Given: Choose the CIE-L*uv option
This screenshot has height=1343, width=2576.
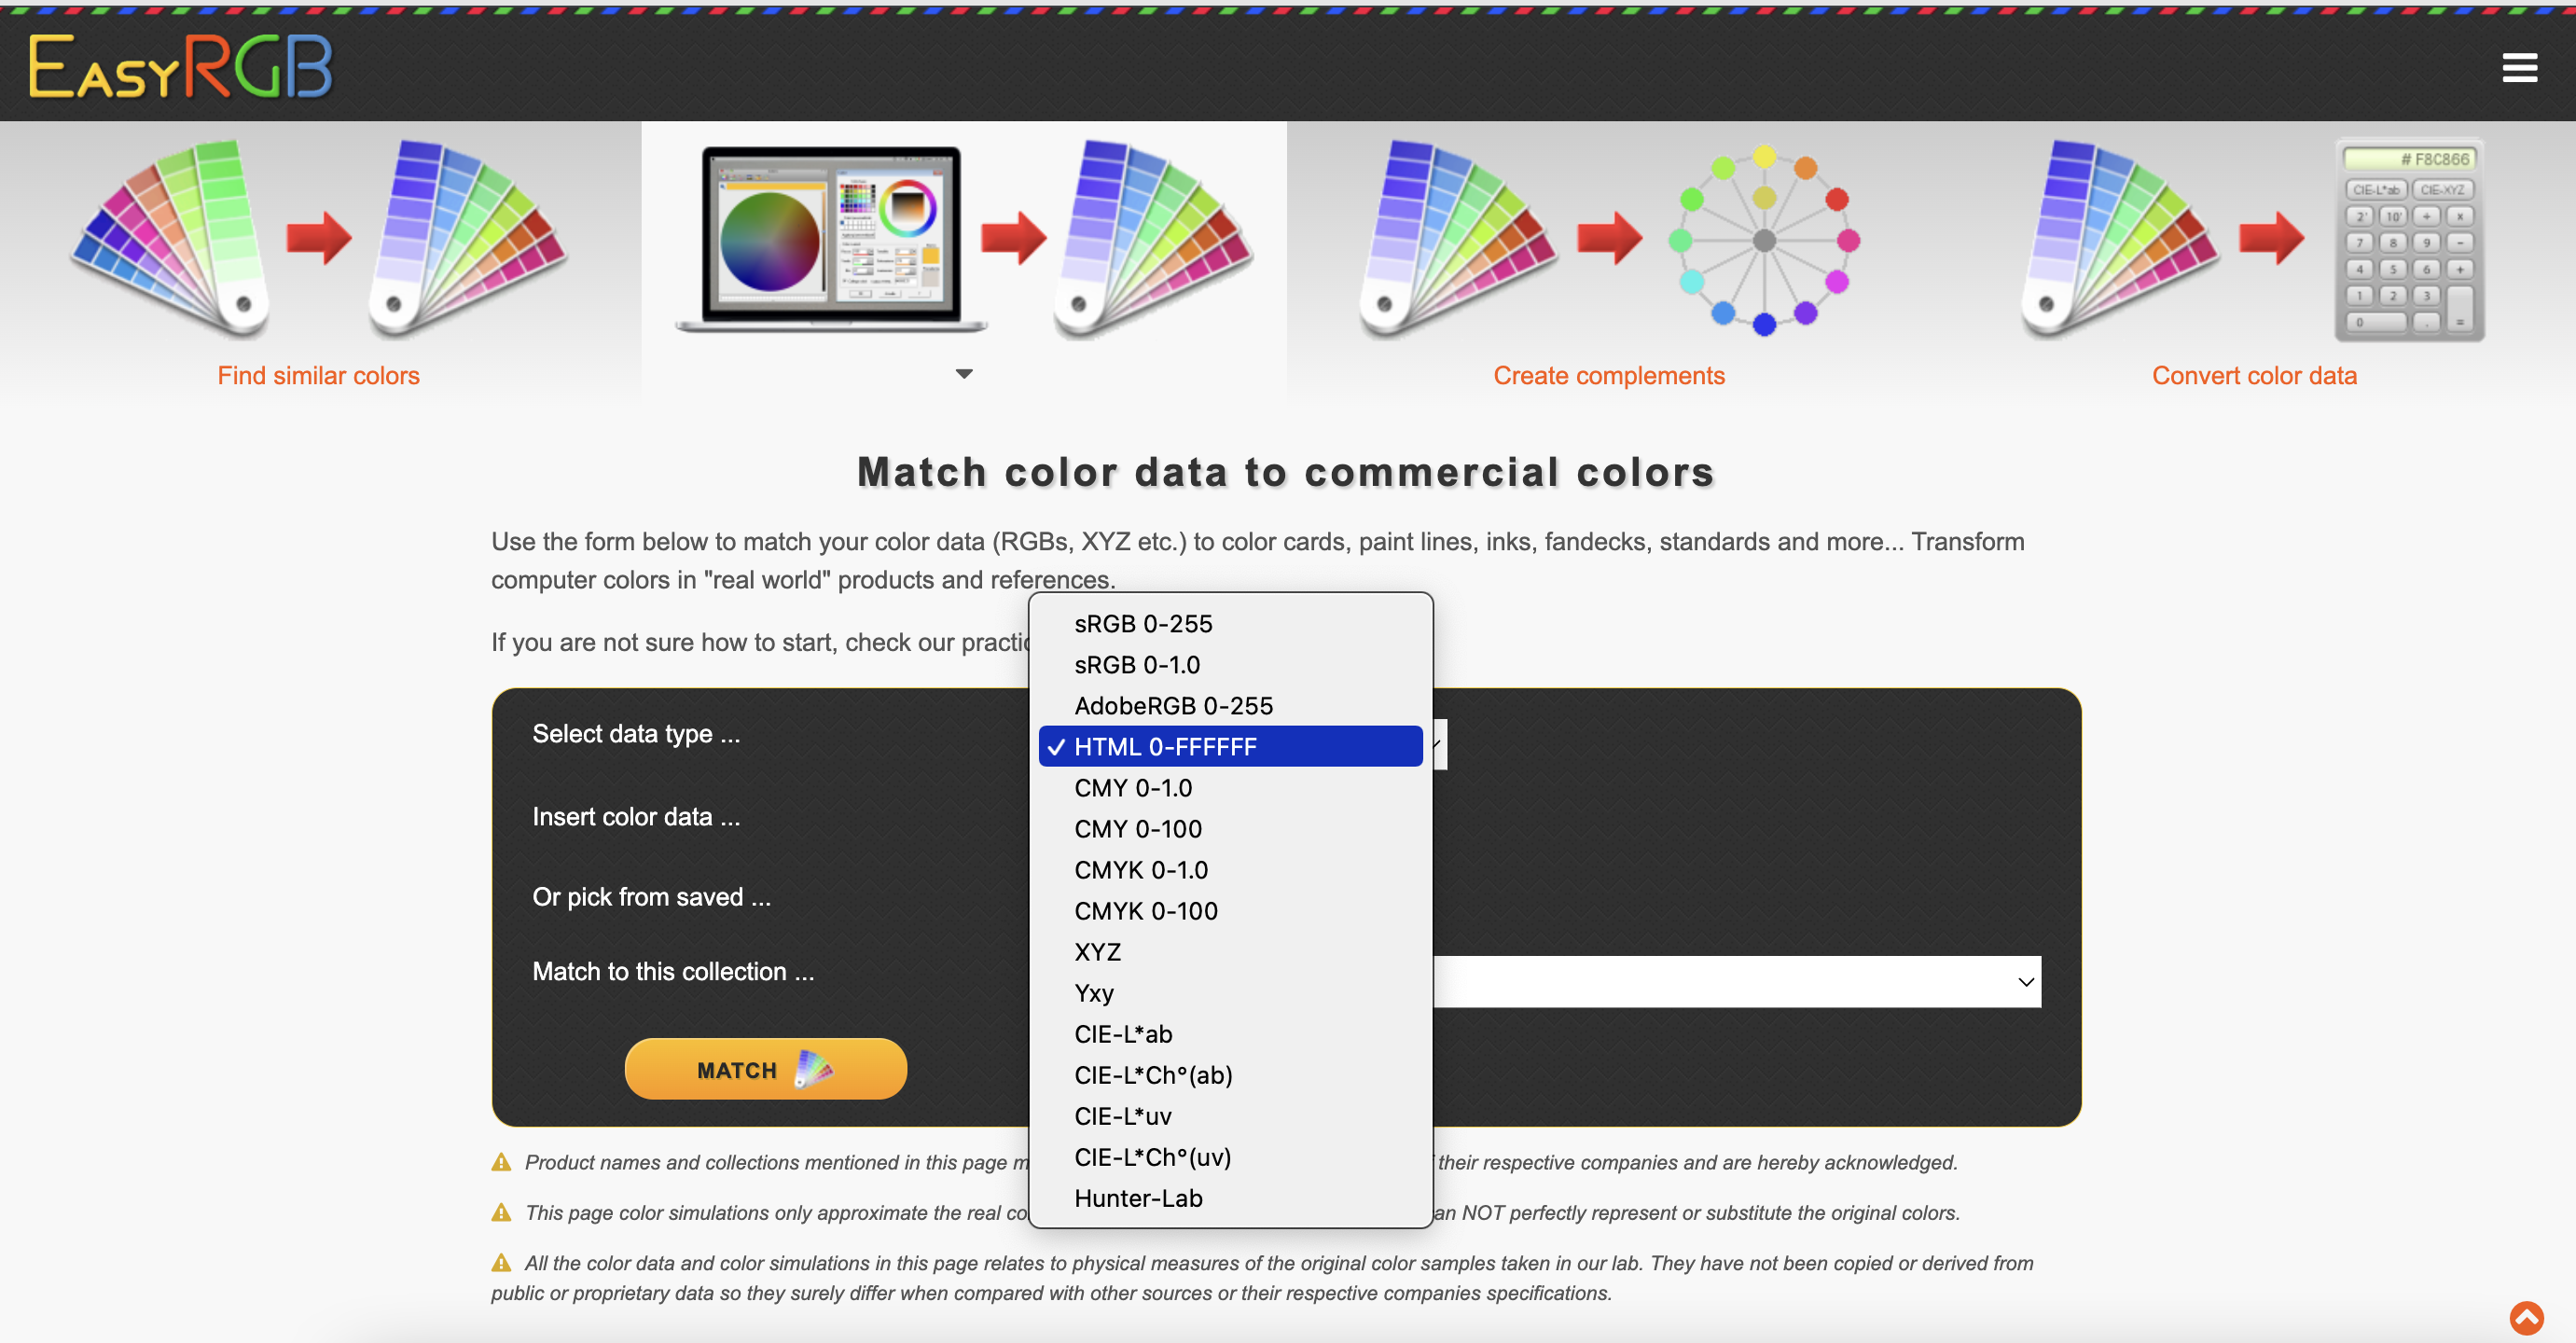Looking at the screenshot, I should [x=1230, y=1115].
